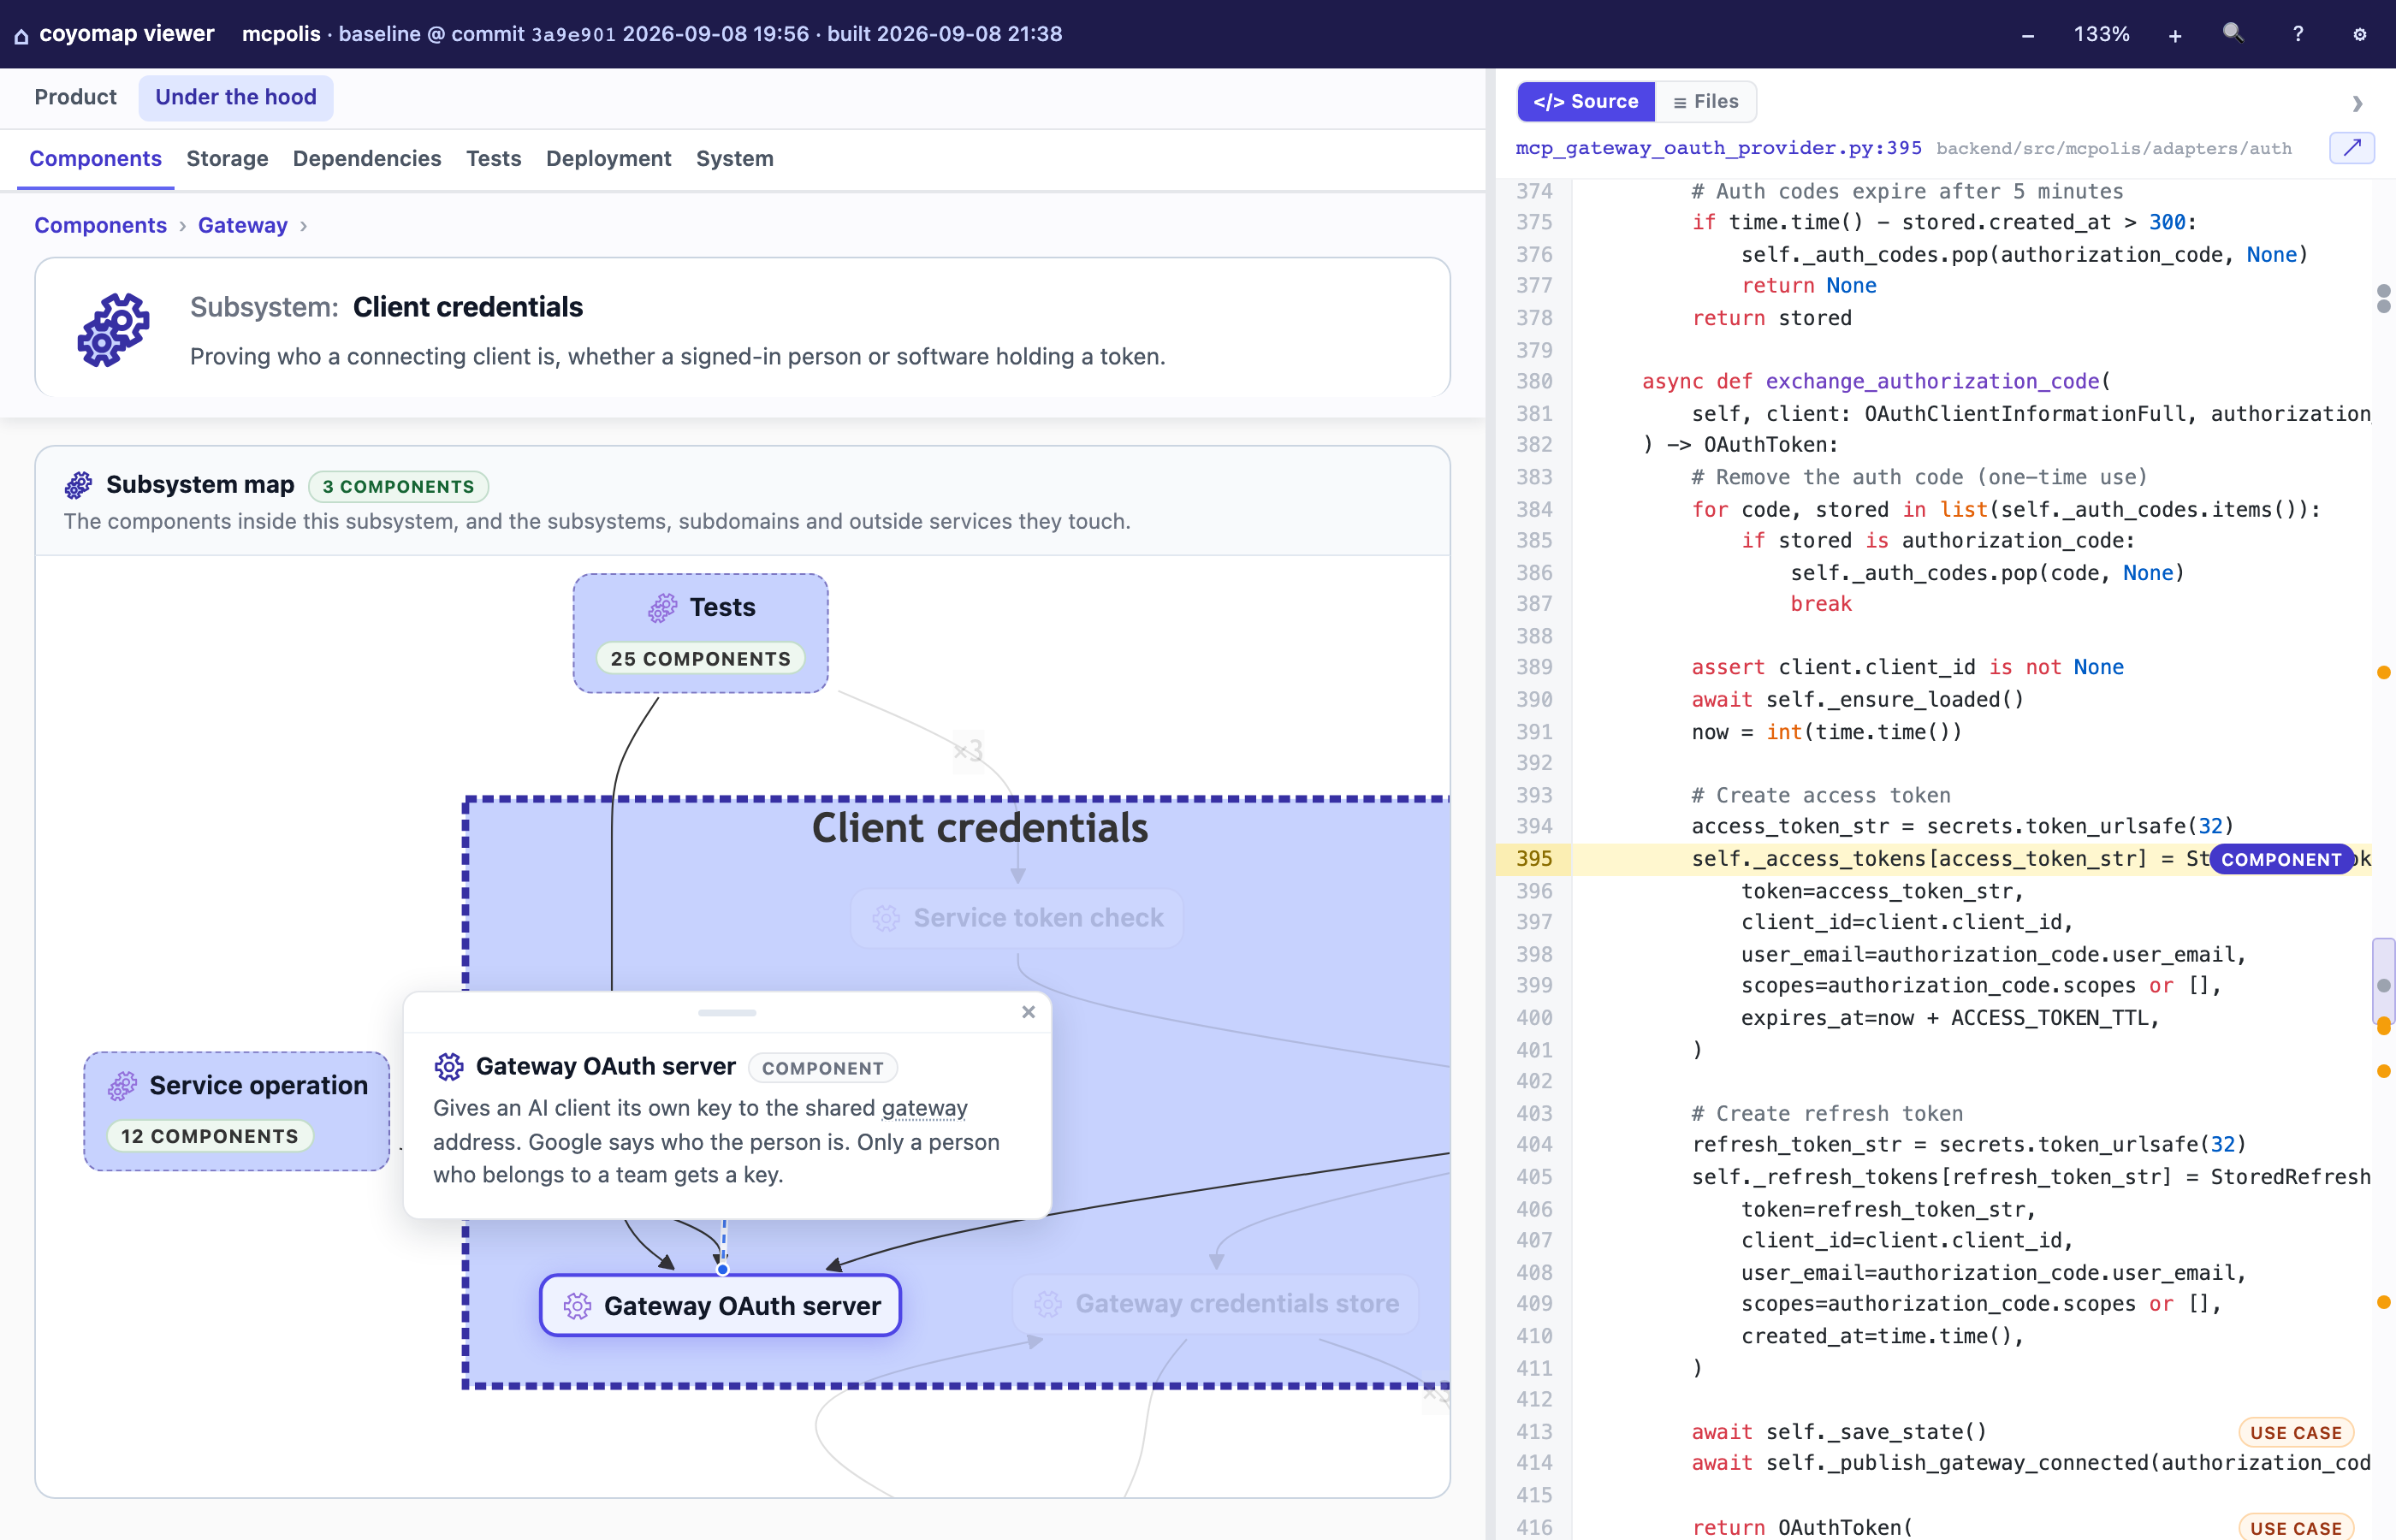Click the backend/src/mcpolis/adapters/auth path
The image size is (2396, 1540).
2113,149
